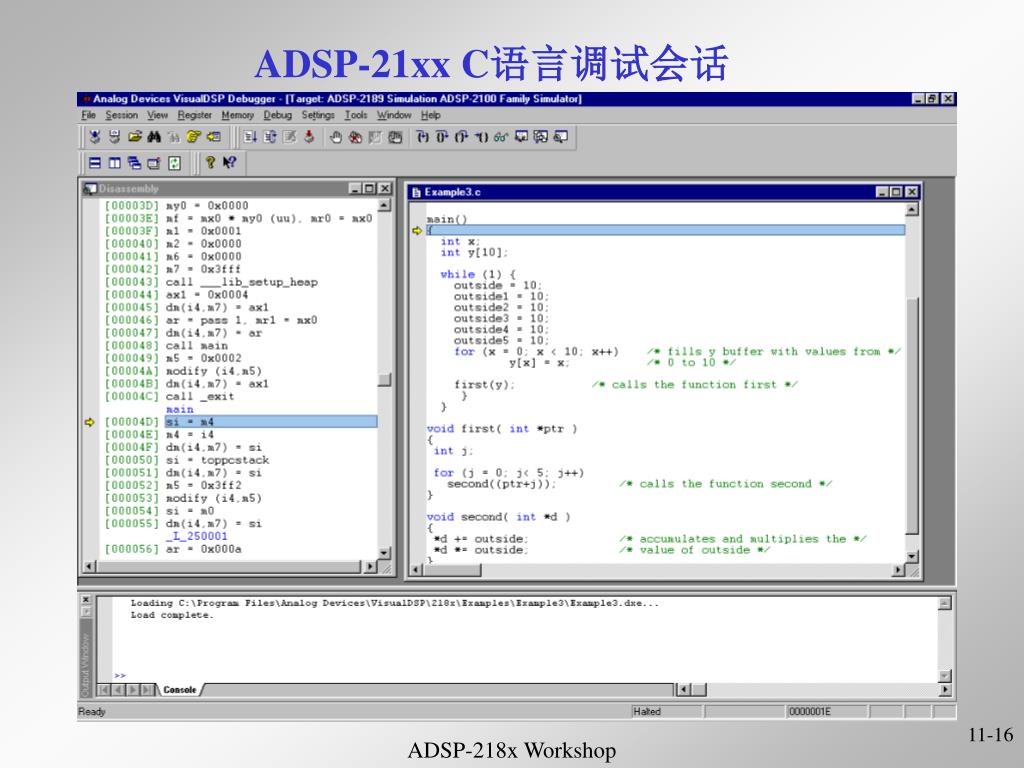The height and width of the screenshot is (768, 1024).
Task: Click the 'call ___lib_setup_heap' instruction
Action: 242,282
